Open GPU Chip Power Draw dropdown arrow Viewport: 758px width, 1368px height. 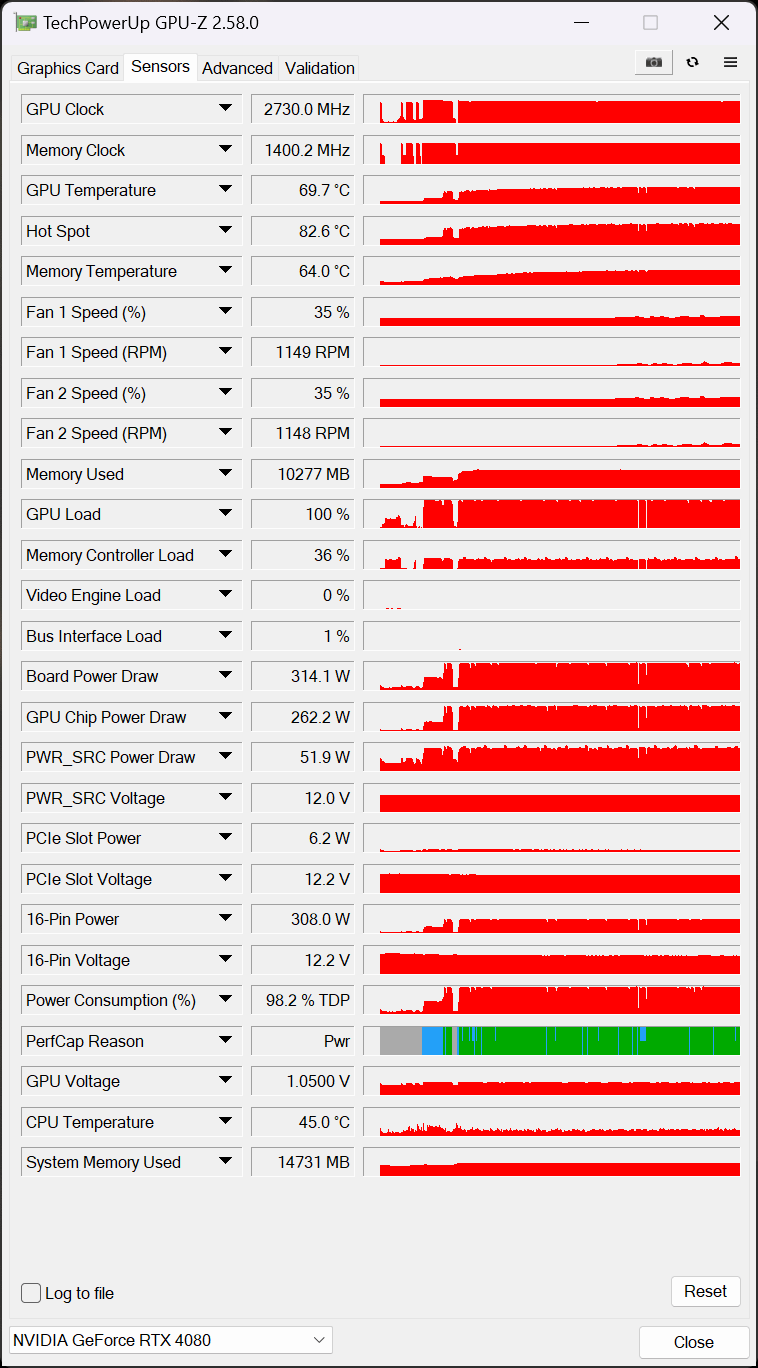[225, 717]
